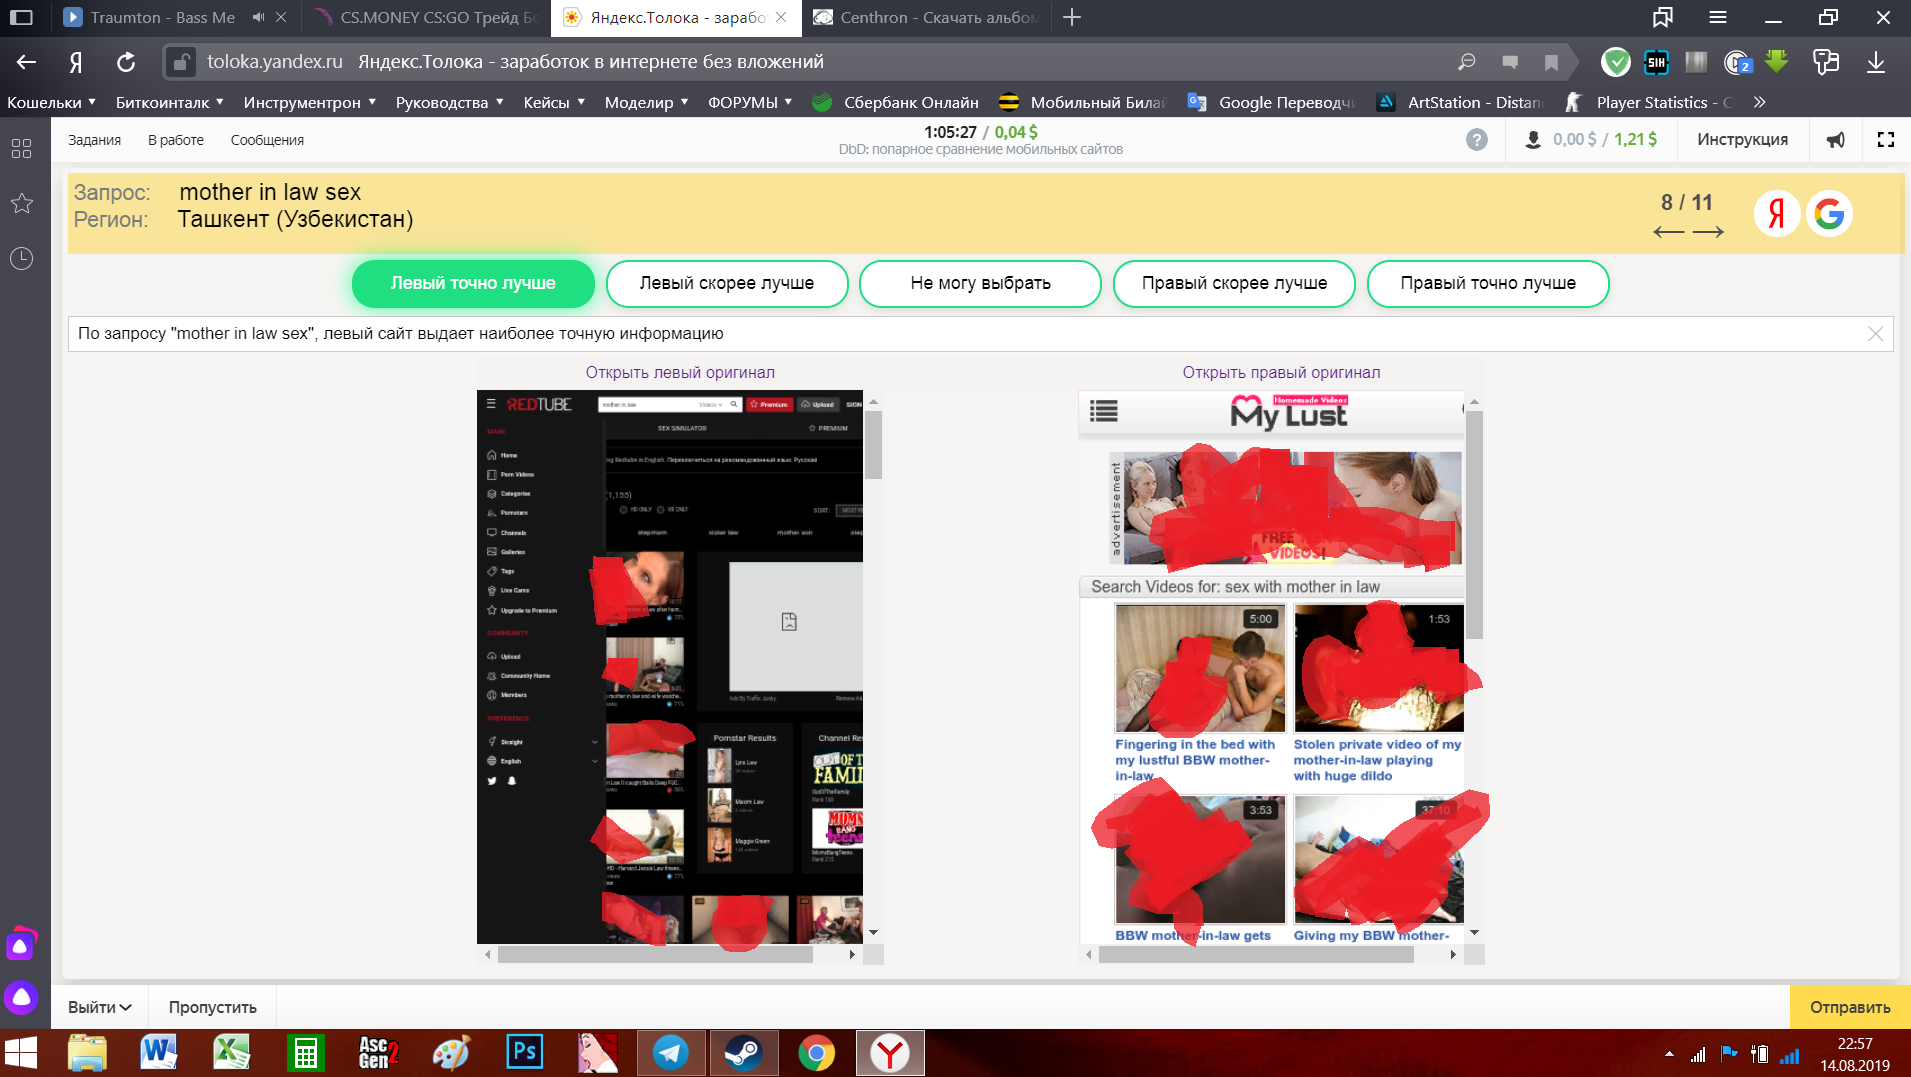Click the right preview's horizontal scrollbar

pyautogui.click(x=1256, y=955)
